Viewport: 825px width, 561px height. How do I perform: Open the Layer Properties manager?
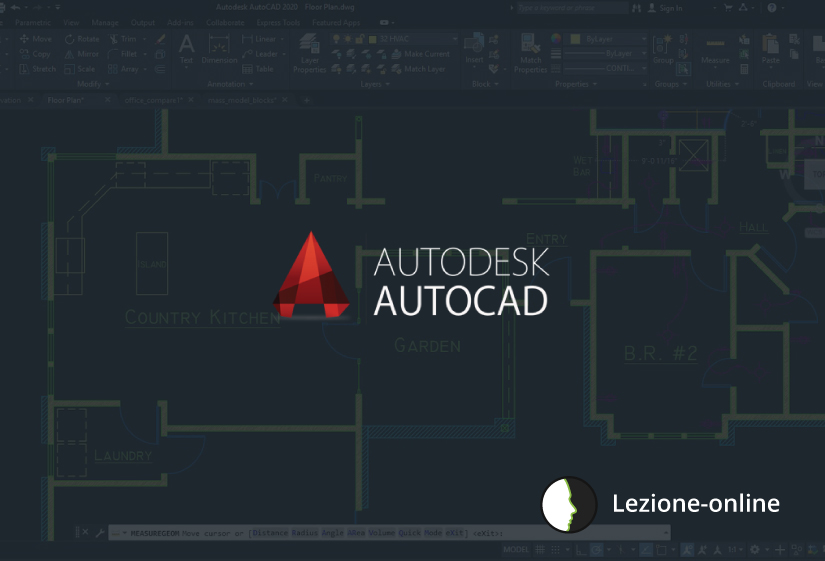[x=309, y=55]
